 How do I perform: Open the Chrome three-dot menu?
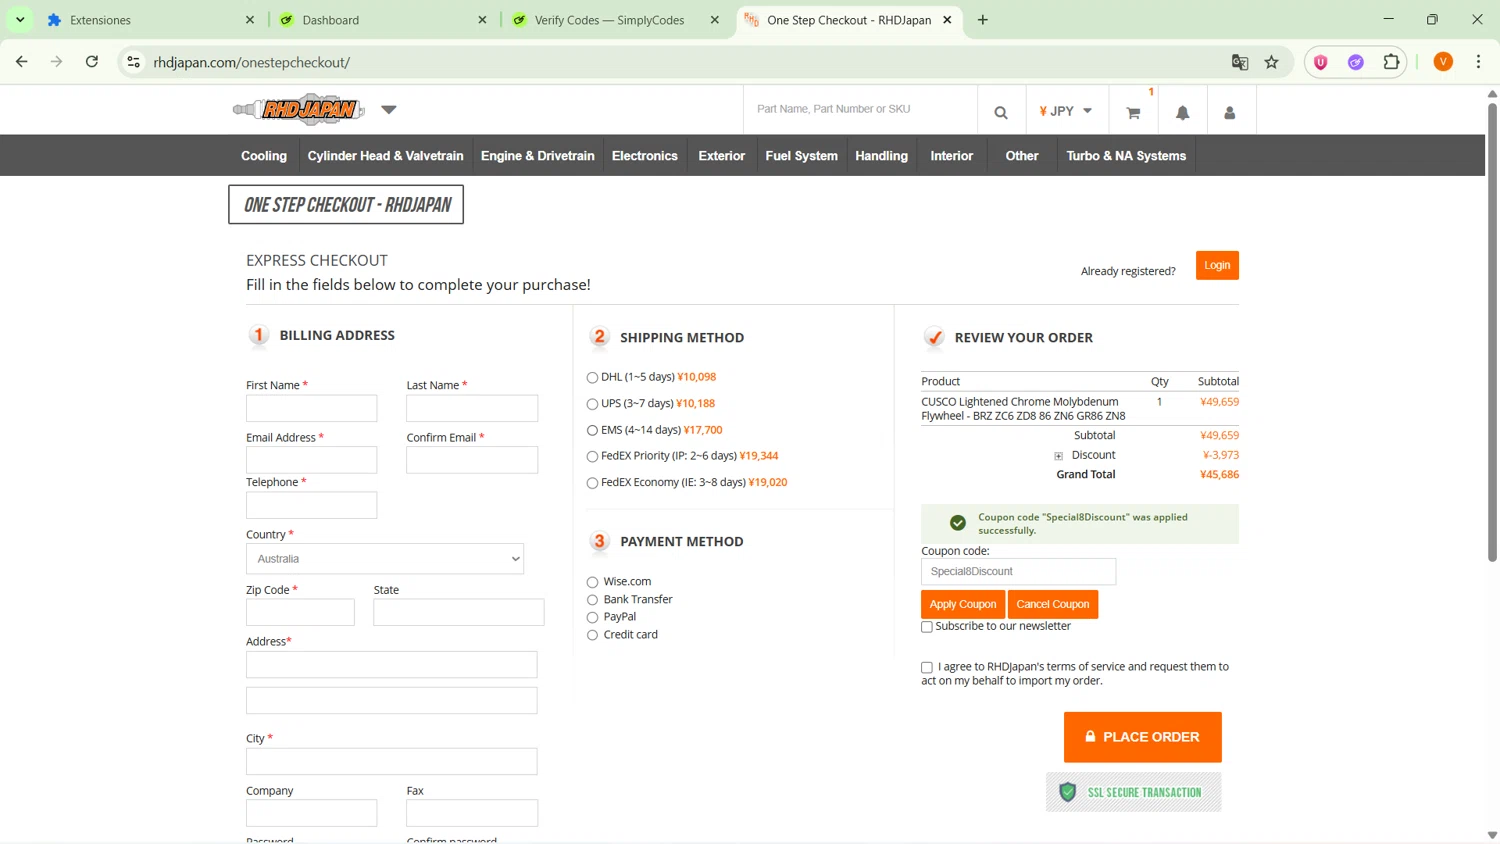coord(1479,62)
